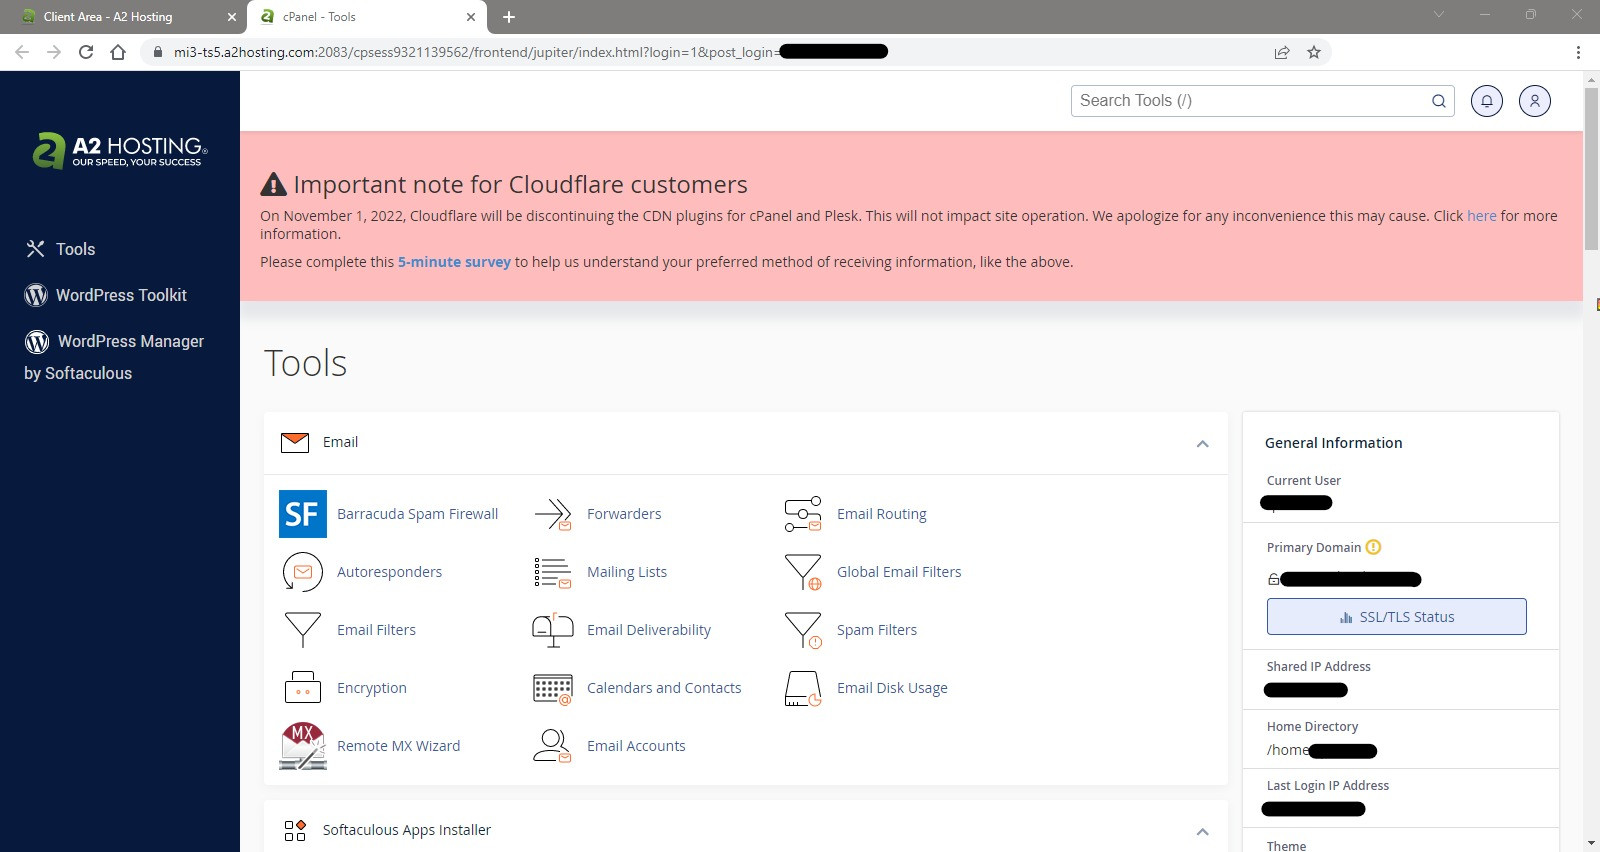Click the browser share icon

pyautogui.click(x=1282, y=52)
